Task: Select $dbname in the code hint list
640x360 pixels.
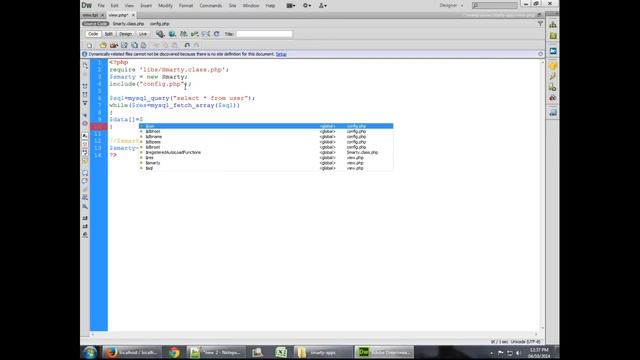Action: point(266,137)
